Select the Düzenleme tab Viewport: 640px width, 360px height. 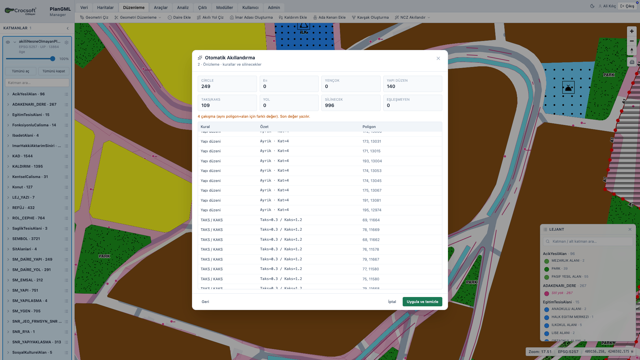134,7
